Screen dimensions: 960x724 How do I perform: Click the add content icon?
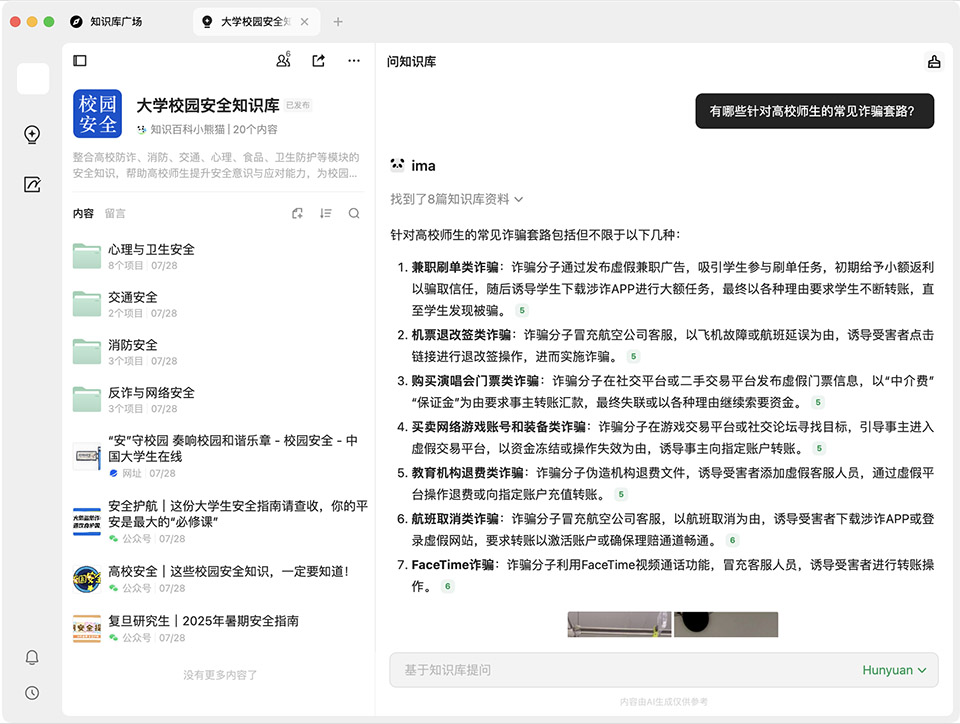tap(297, 213)
